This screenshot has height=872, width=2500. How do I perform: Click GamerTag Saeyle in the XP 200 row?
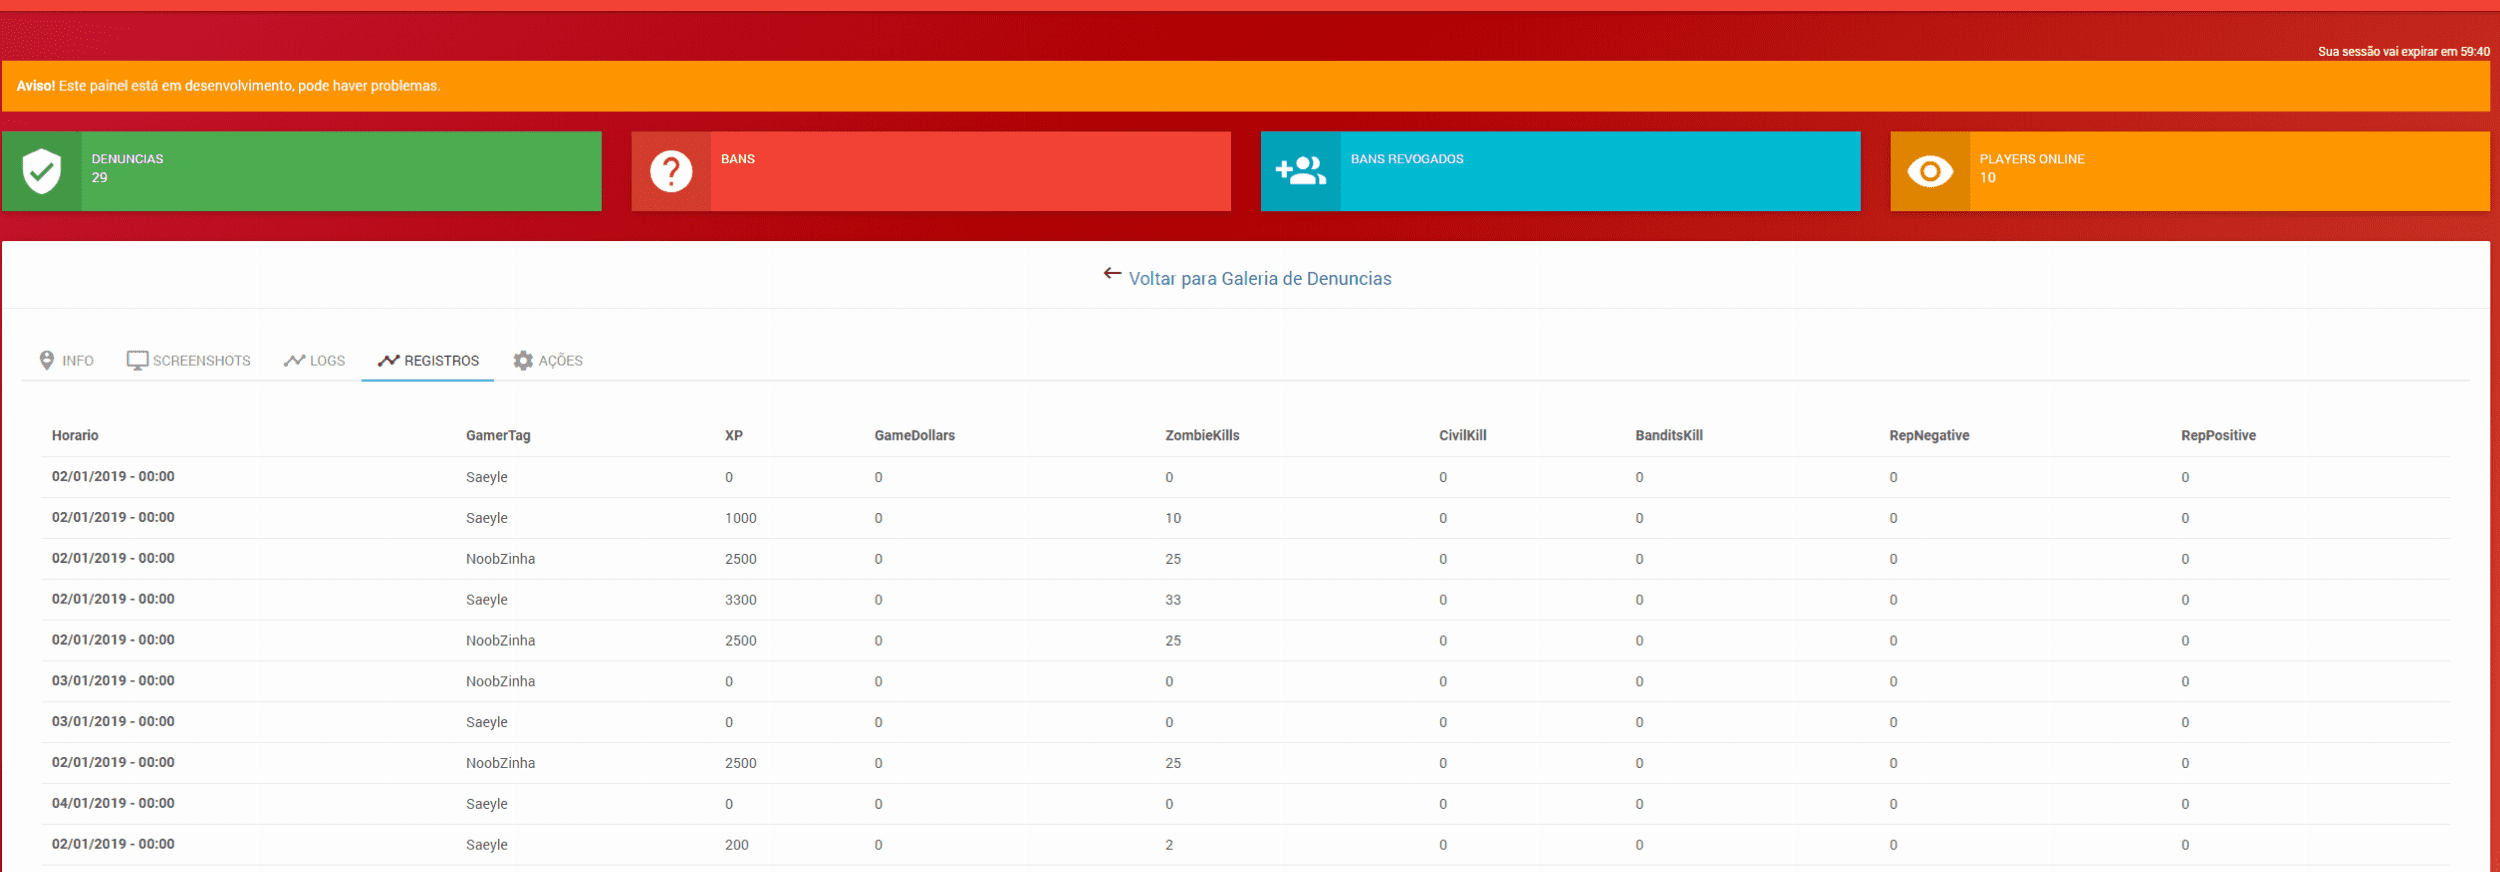click(487, 845)
